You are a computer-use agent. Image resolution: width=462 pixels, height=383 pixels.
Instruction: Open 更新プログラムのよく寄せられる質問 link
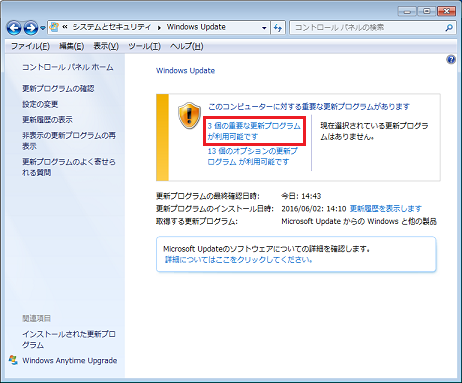[x=69, y=167]
